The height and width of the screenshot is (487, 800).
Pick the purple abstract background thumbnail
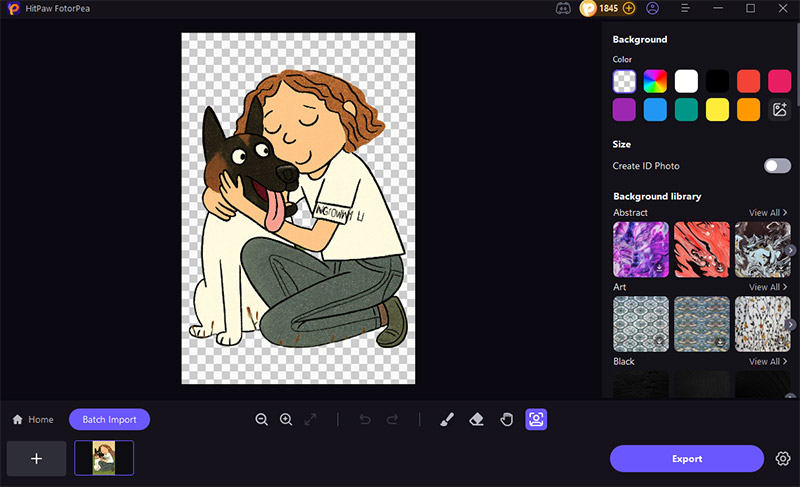coord(641,249)
